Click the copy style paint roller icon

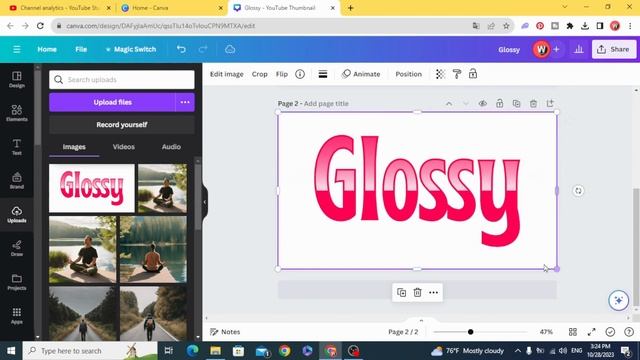[x=457, y=74]
